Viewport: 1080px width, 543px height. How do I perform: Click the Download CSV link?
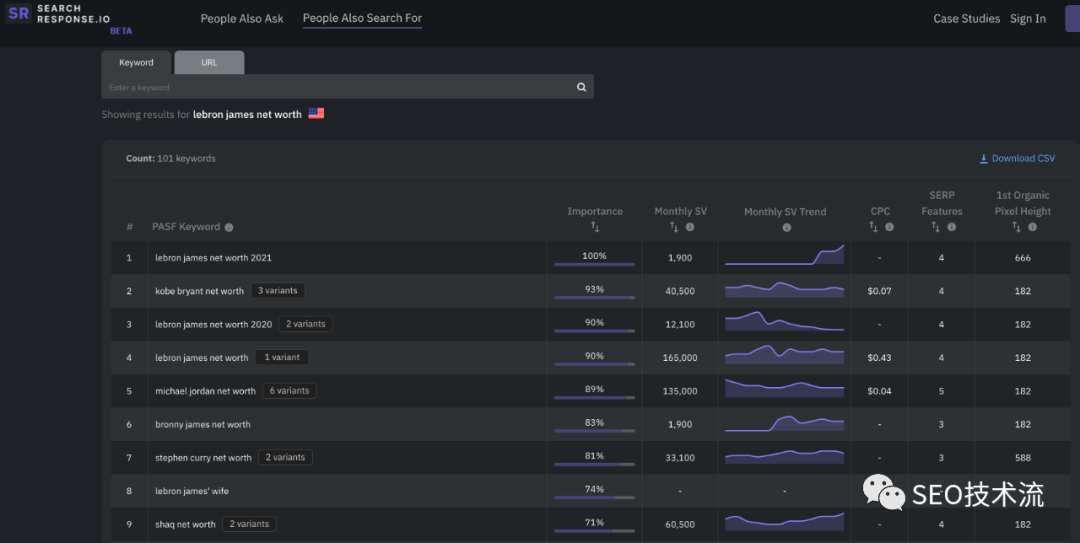(1017, 158)
